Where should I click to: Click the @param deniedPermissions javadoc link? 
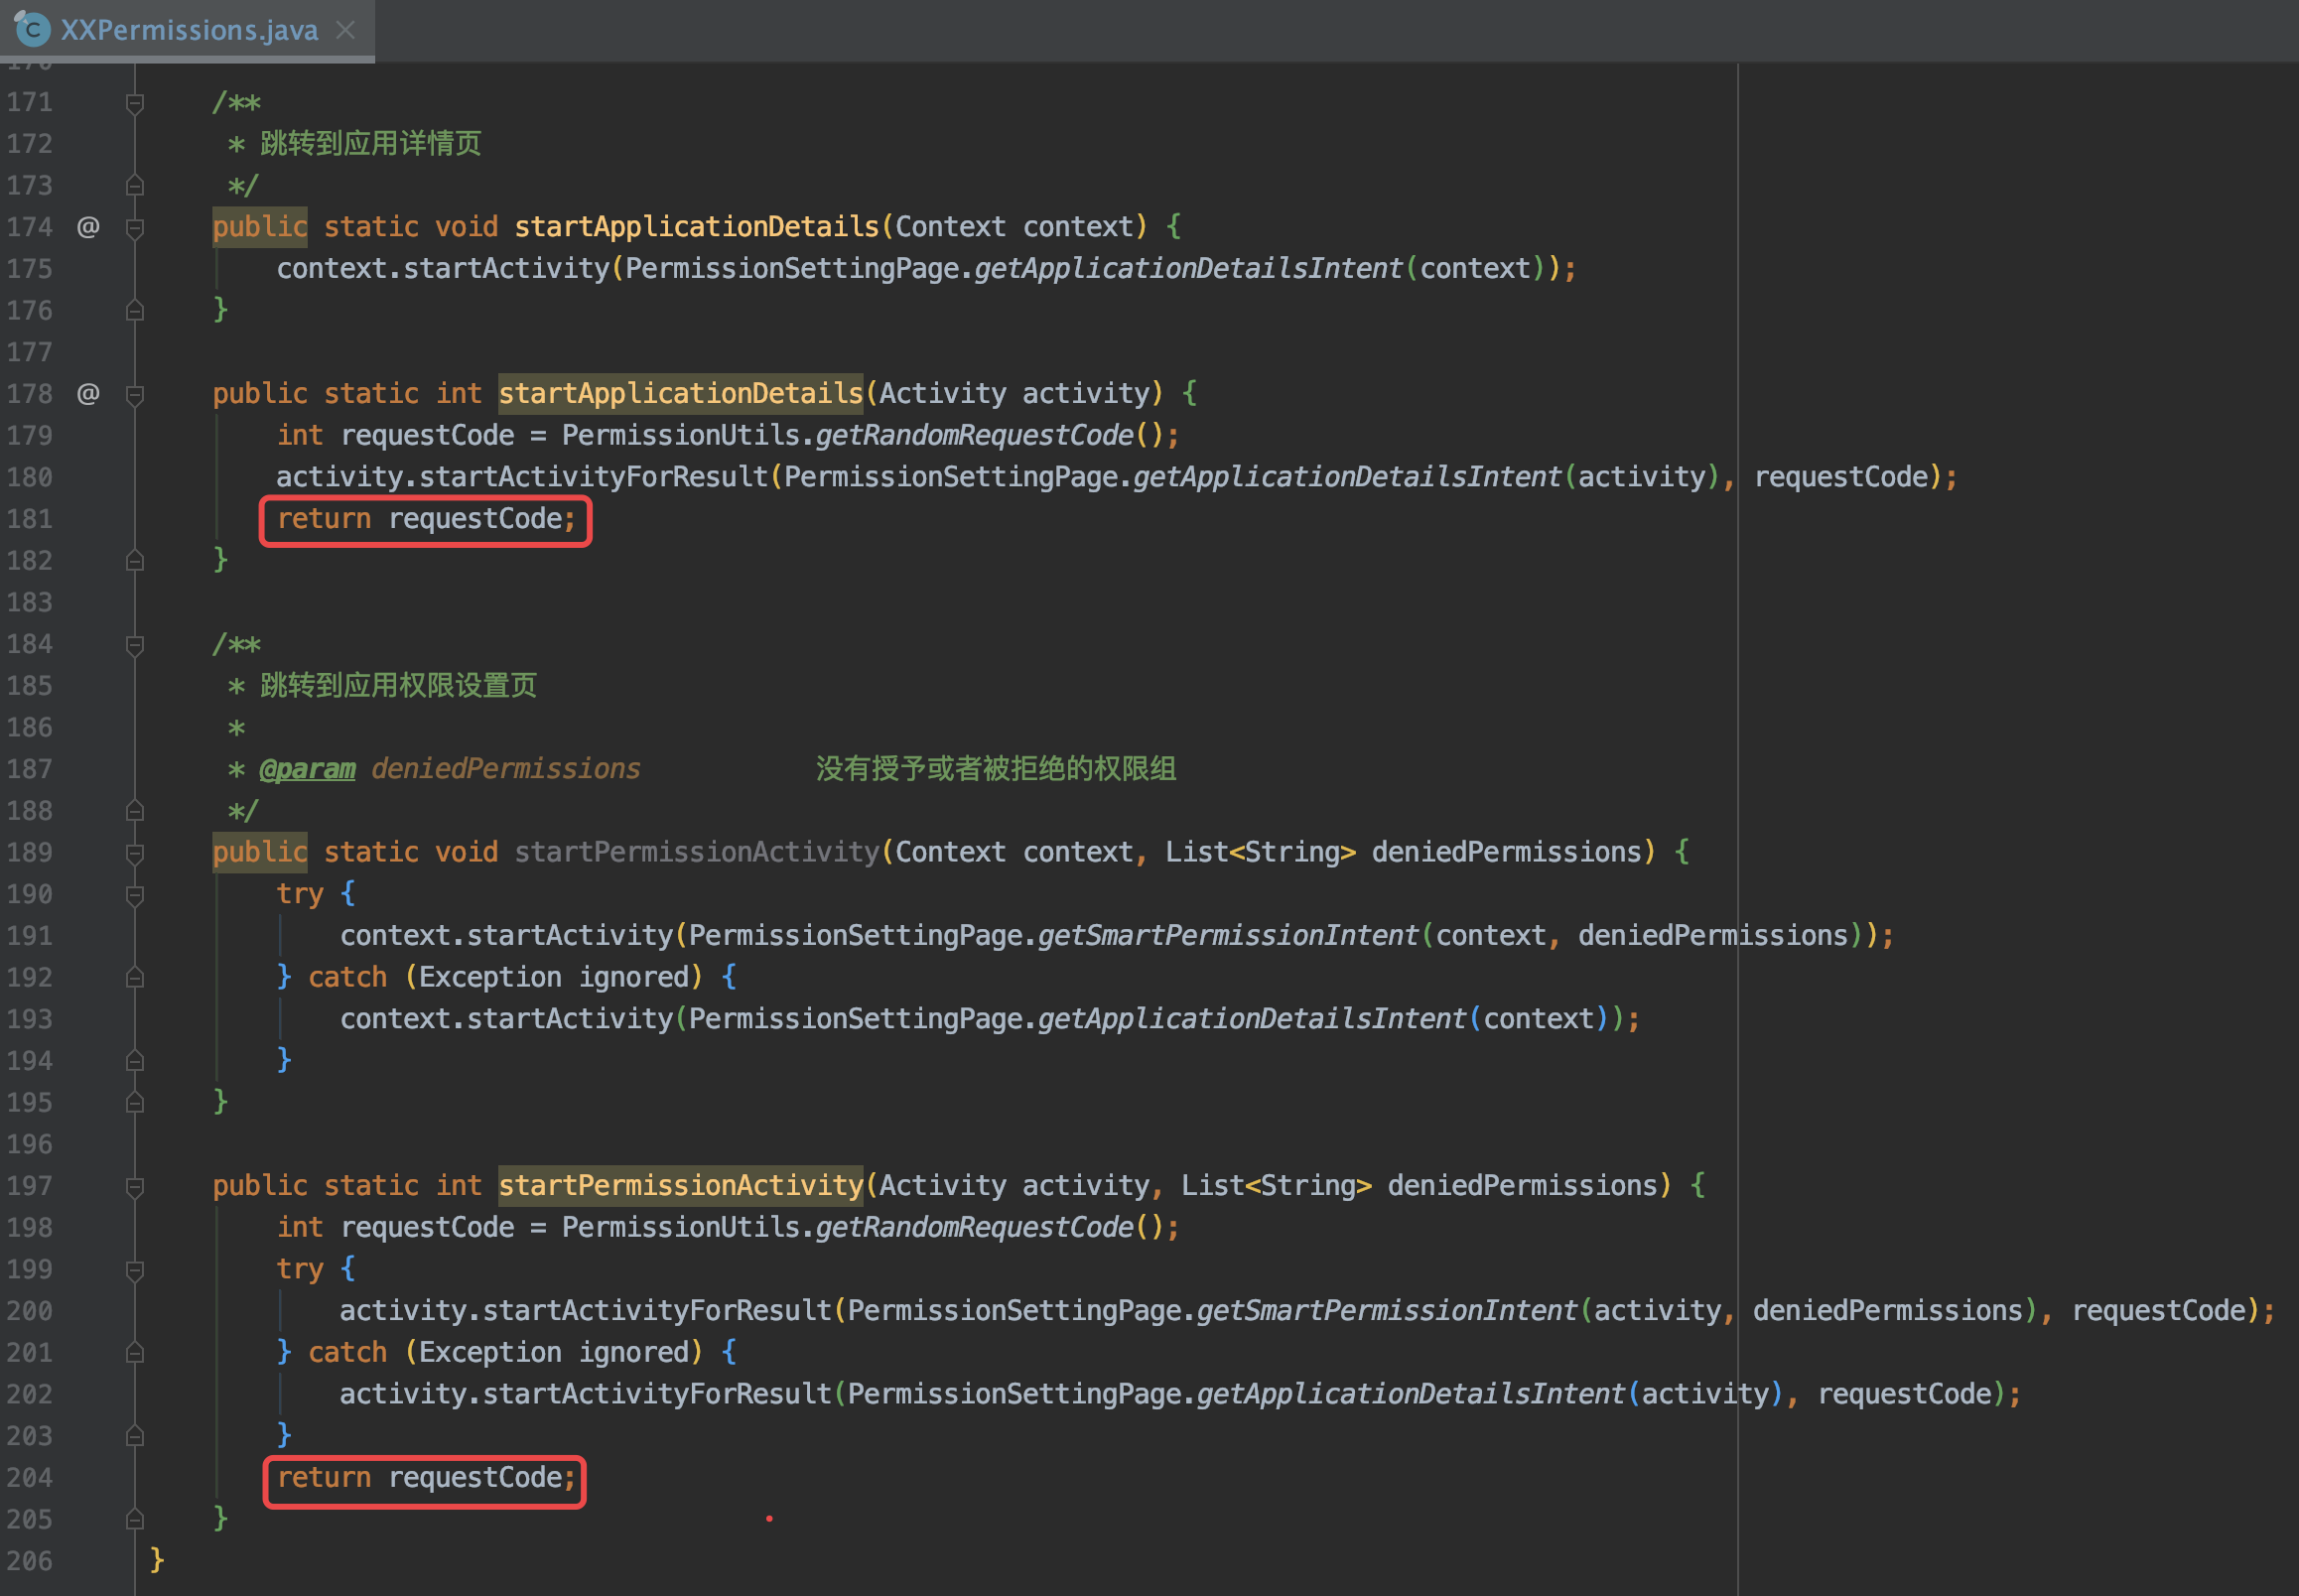coord(306,768)
